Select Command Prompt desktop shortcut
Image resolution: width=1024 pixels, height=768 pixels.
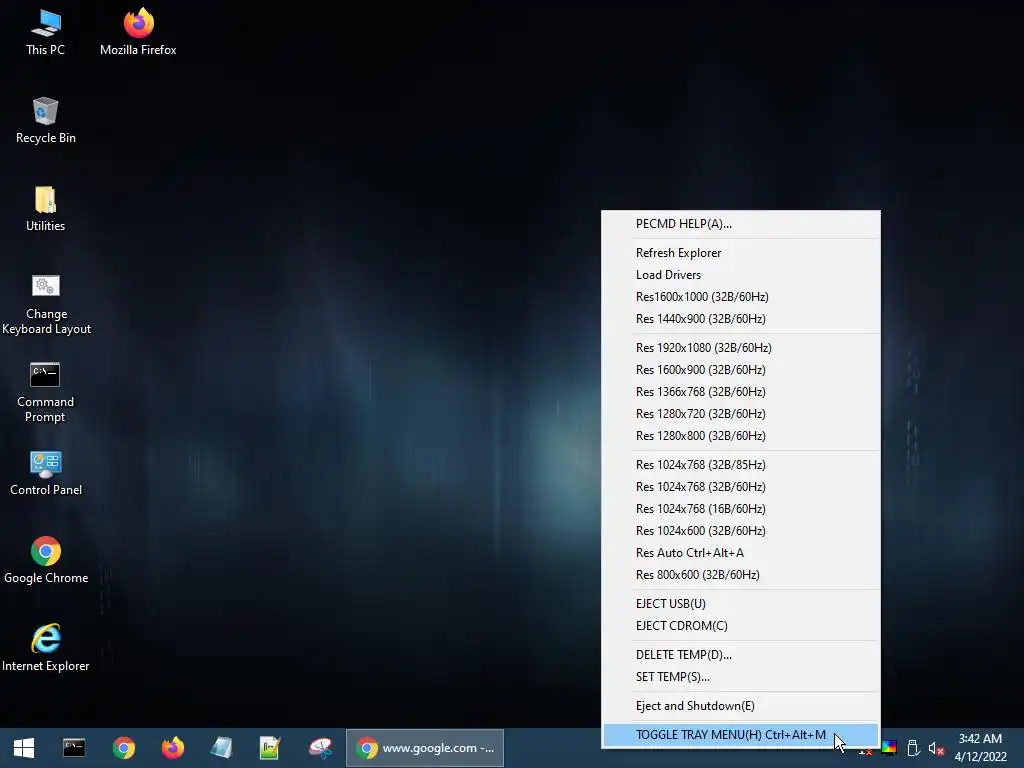45,392
